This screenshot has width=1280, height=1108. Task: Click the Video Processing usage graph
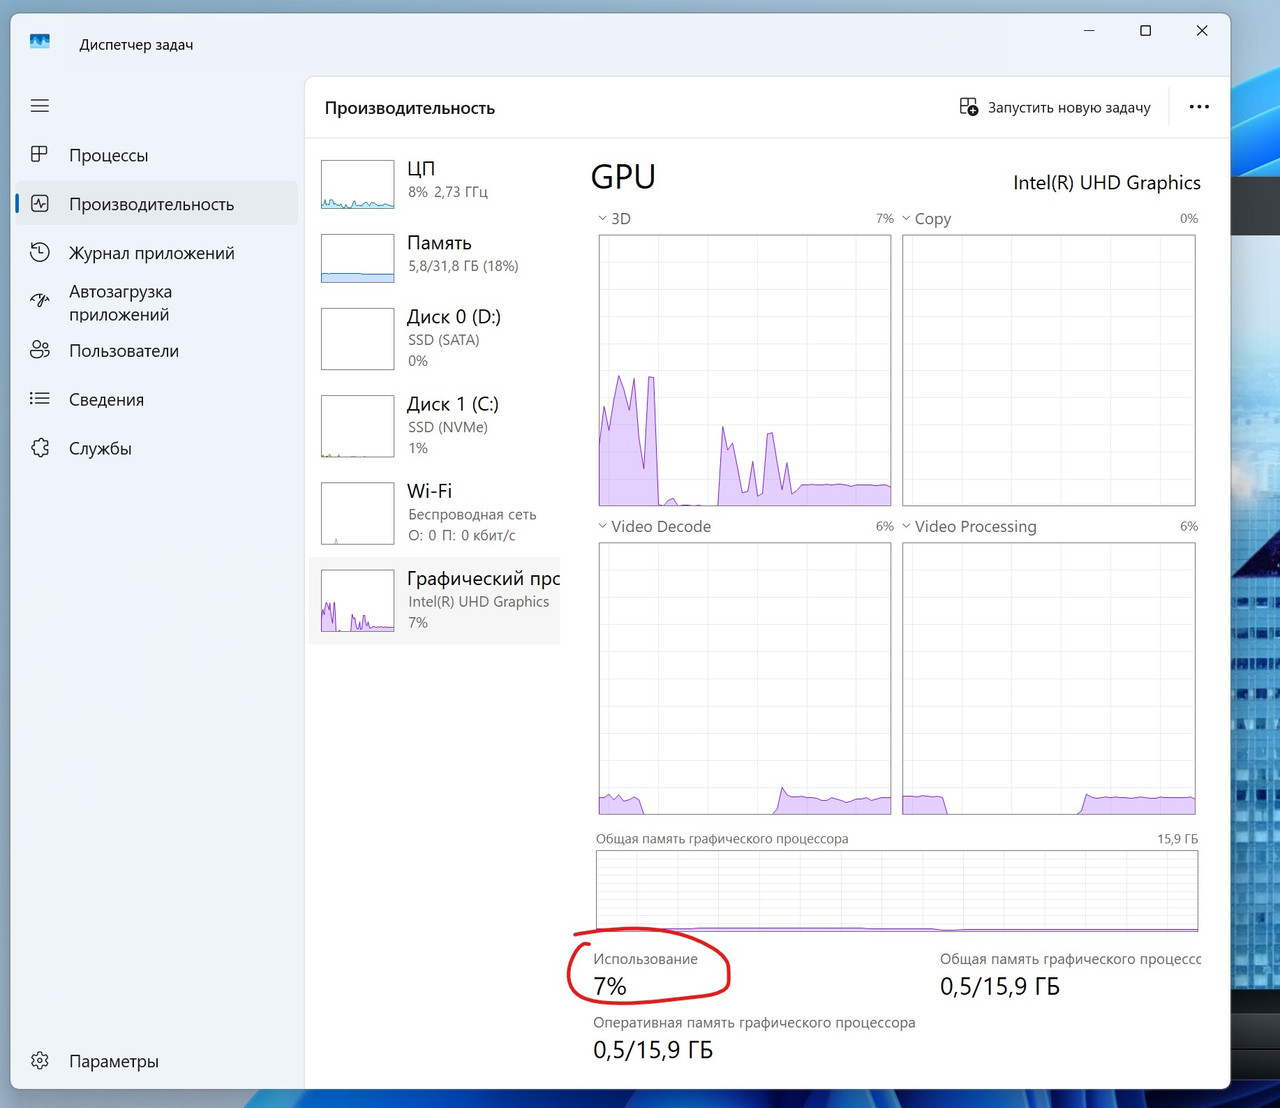1049,679
